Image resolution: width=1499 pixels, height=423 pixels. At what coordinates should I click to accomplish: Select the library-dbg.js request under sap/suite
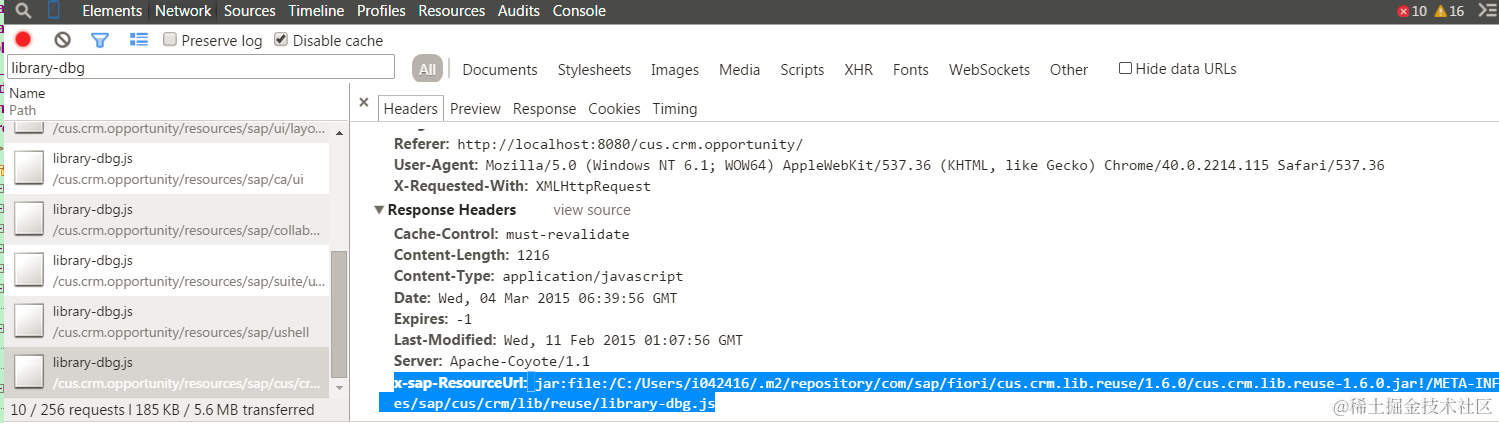[x=167, y=270]
